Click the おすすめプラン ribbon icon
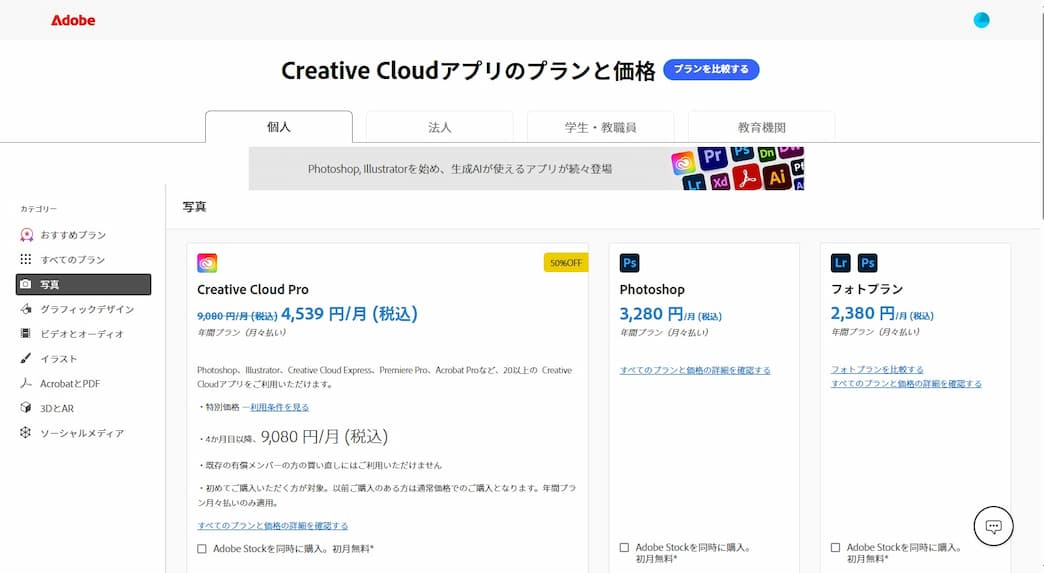This screenshot has height=573, width=1044. tap(26, 235)
